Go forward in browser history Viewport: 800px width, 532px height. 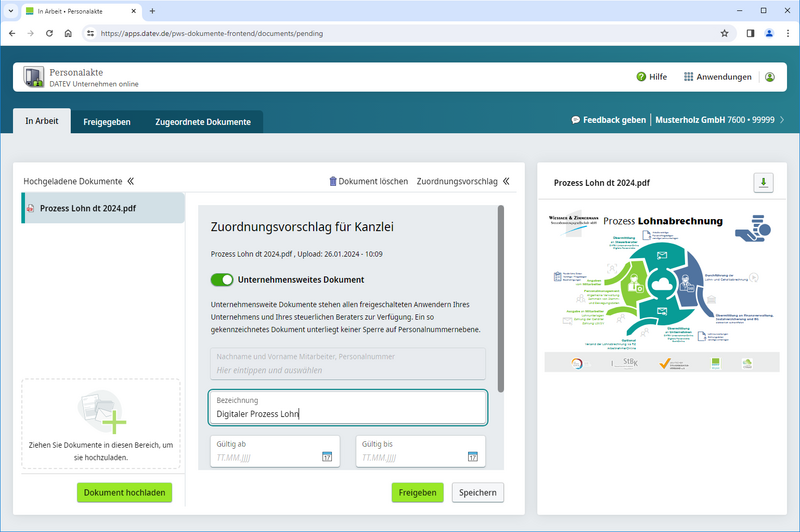[x=31, y=33]
